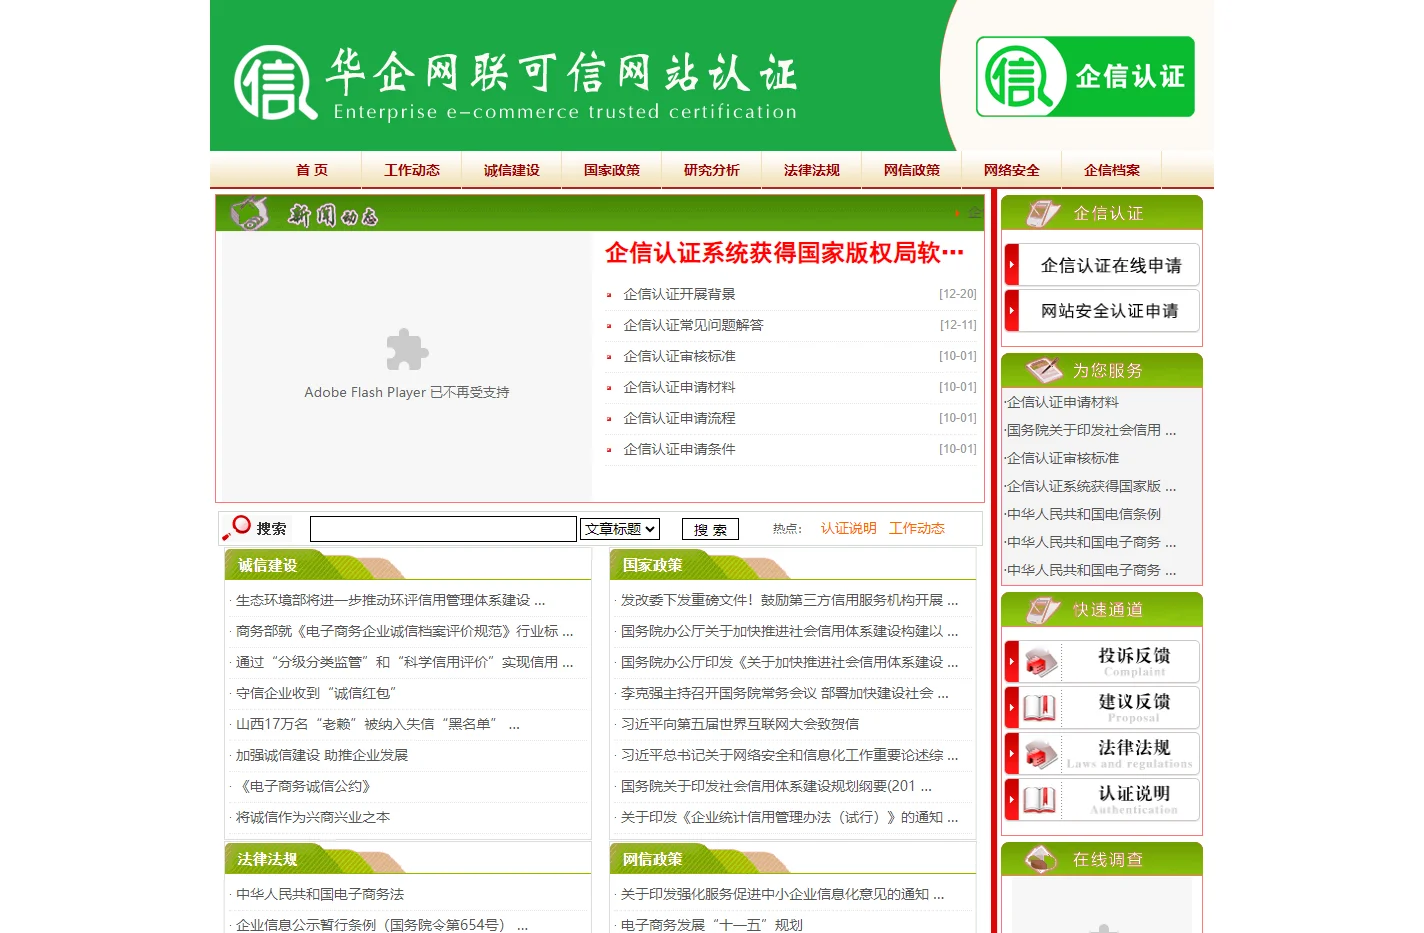
Task: Open the 首页 navigation item
Action: pyautogui.click(x=312, y=170)
